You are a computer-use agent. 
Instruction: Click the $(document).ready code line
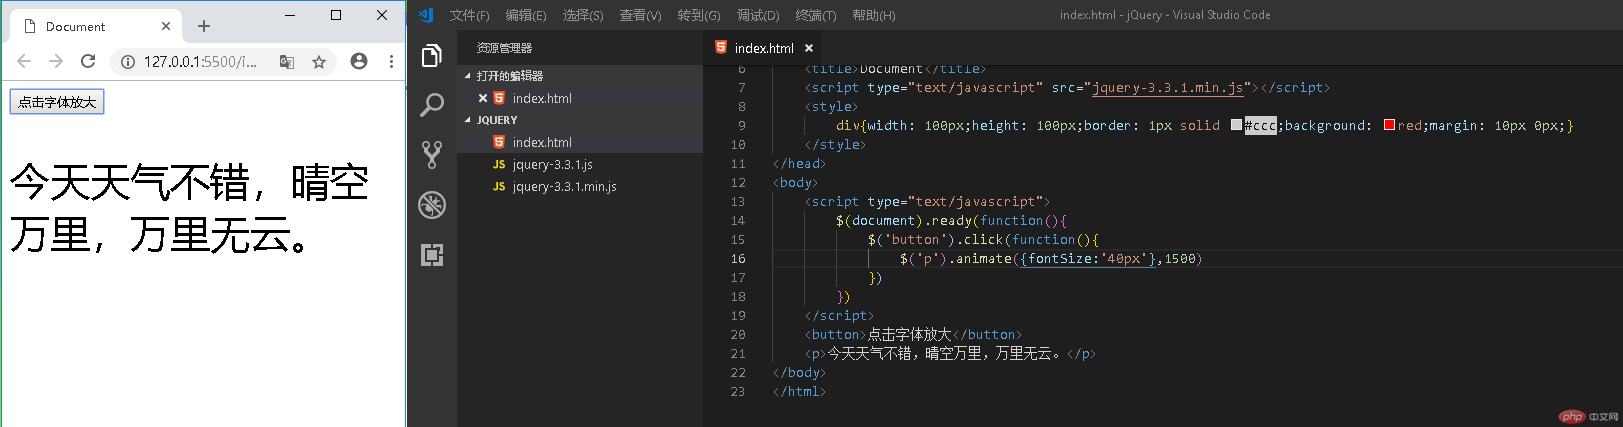pos(951,221)
